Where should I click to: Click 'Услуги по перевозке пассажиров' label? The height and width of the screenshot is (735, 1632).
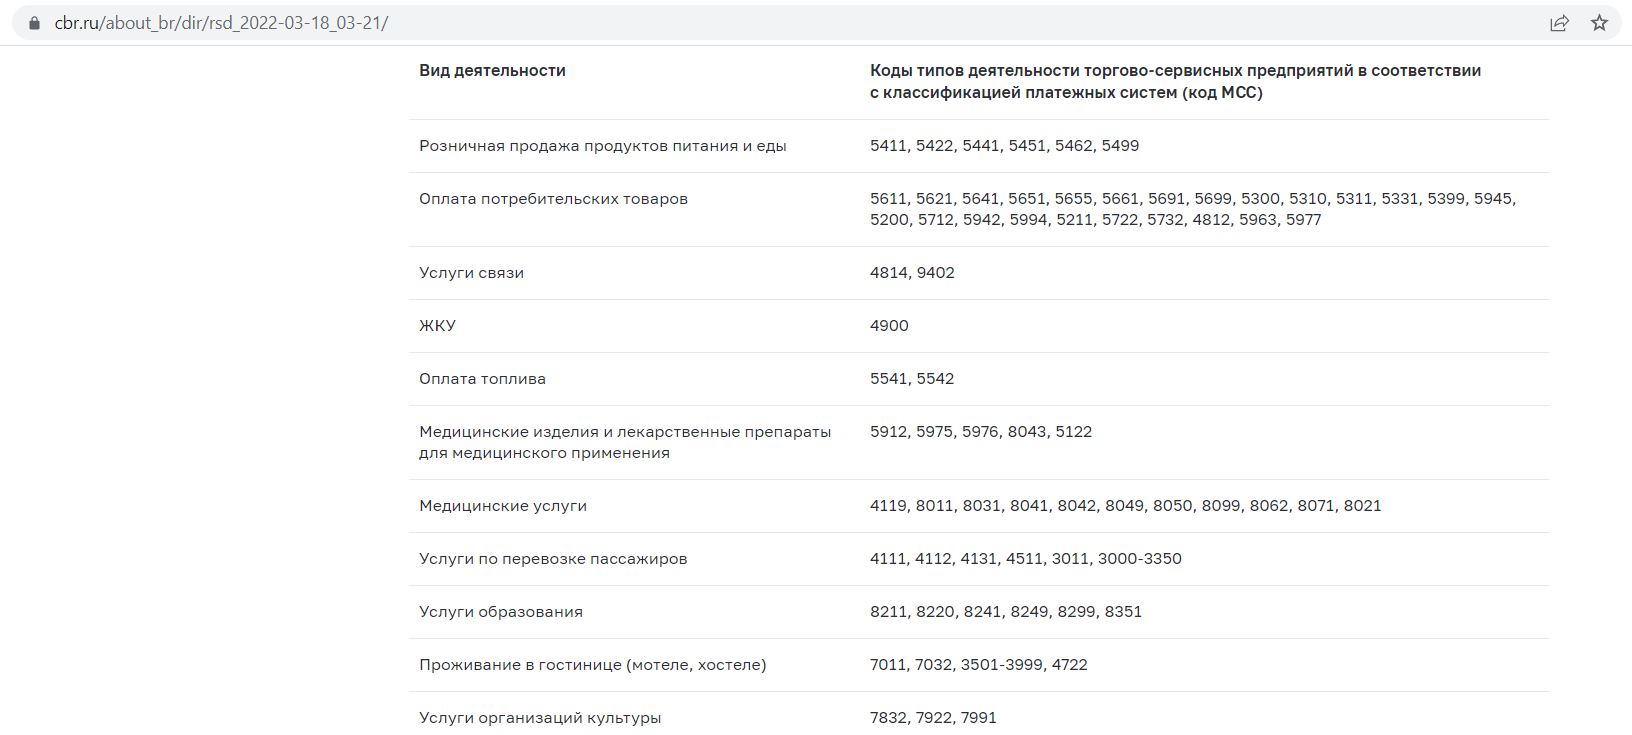click(553, 559)
